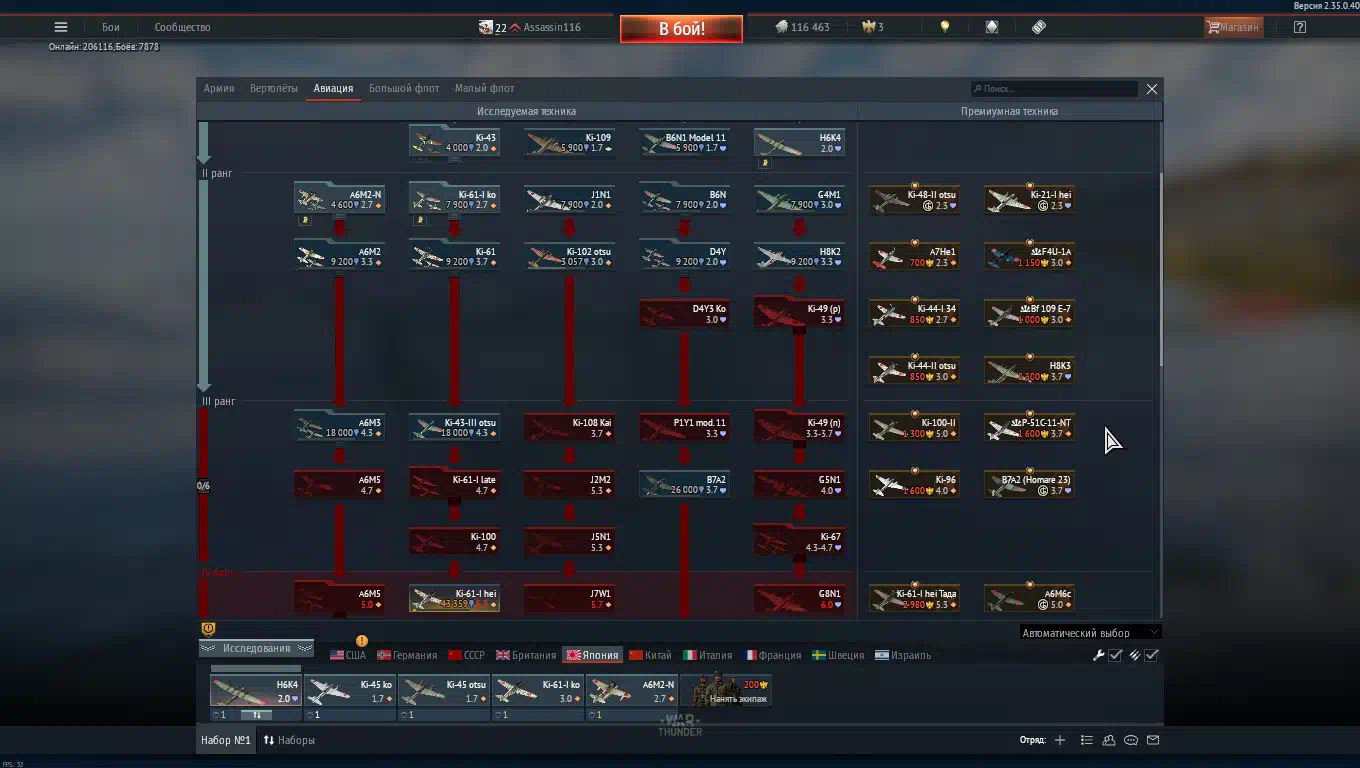The height and width of the screenshot is (768, 1360).
Task: Switch to the Вертолёты tab
Action: click(274, 88)
